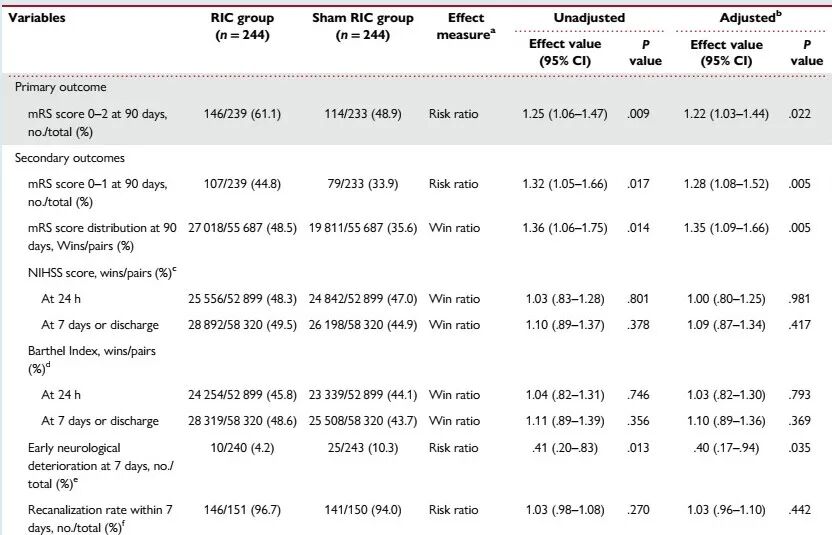This screenshot has width=832, height=535.
Task: Select the mRS score 0–2 at 90 days row
Action: coord(416,123)
